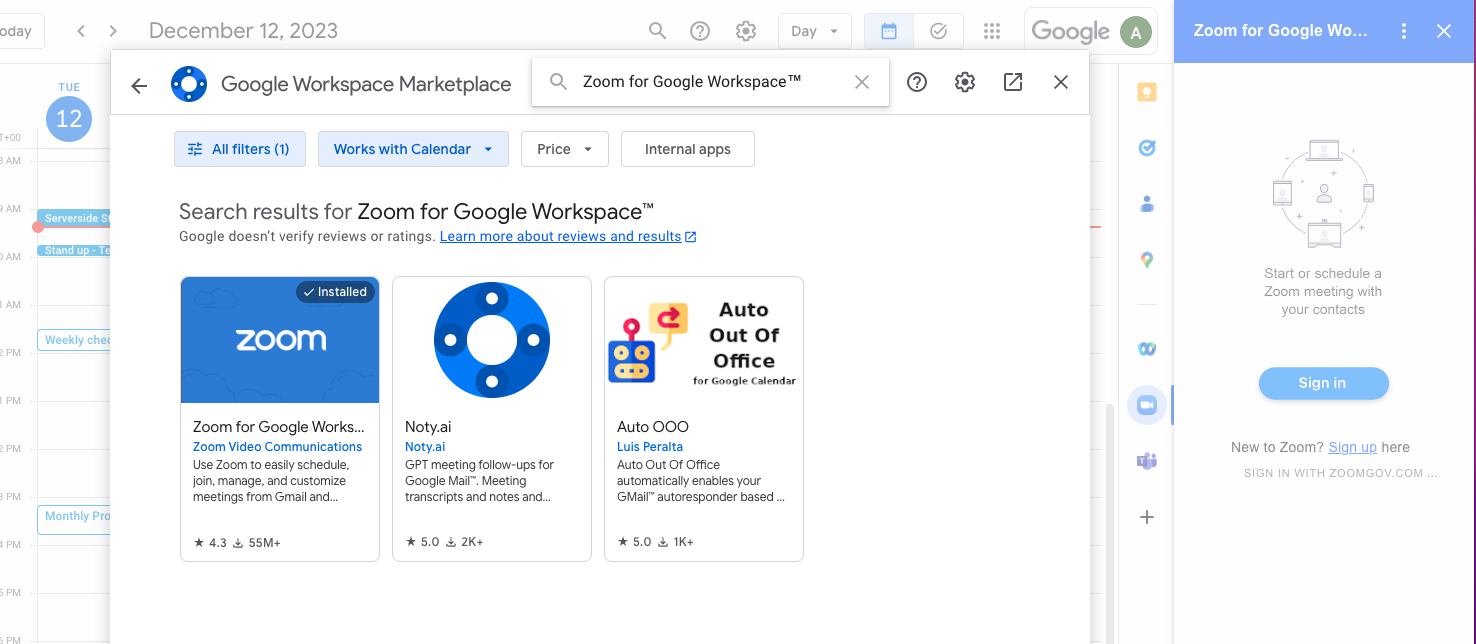Image resolution: width=1476 pixels, height=644 pixels.
Task: Open Microsoft Teams add-on icon
Action: [x=1147, y=461]
